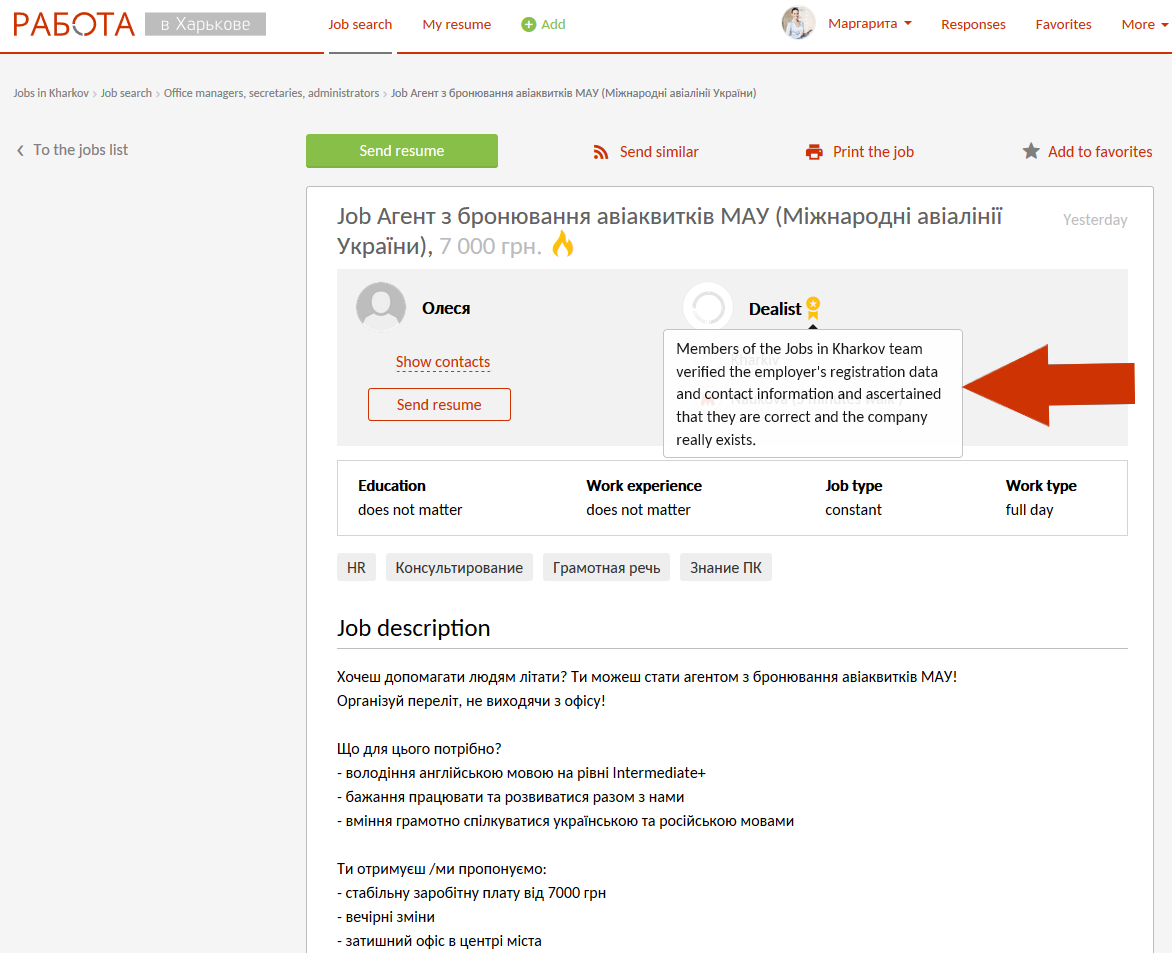Click the green plus Add icon

[x=529, y=25]
